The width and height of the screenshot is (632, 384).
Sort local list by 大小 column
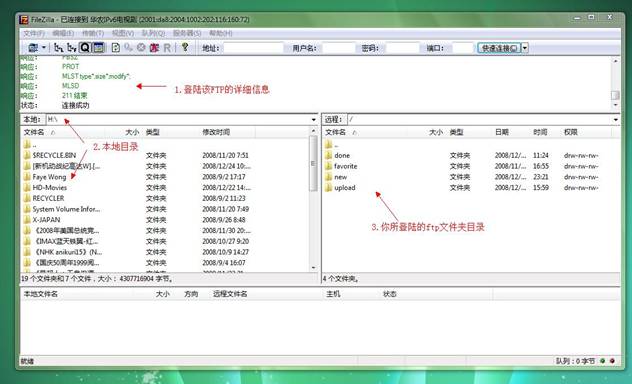(x=132, y=132)
